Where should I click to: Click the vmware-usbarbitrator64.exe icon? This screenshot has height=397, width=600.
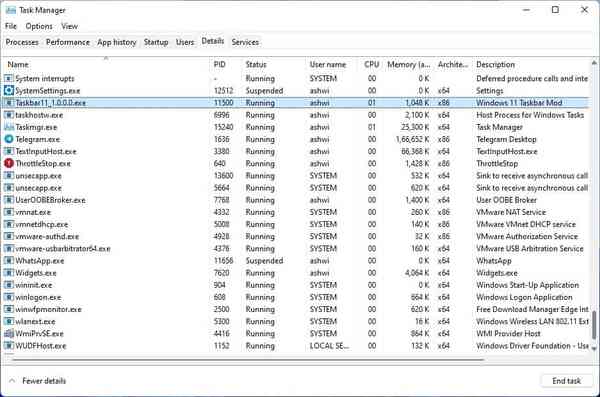point(9,249)
